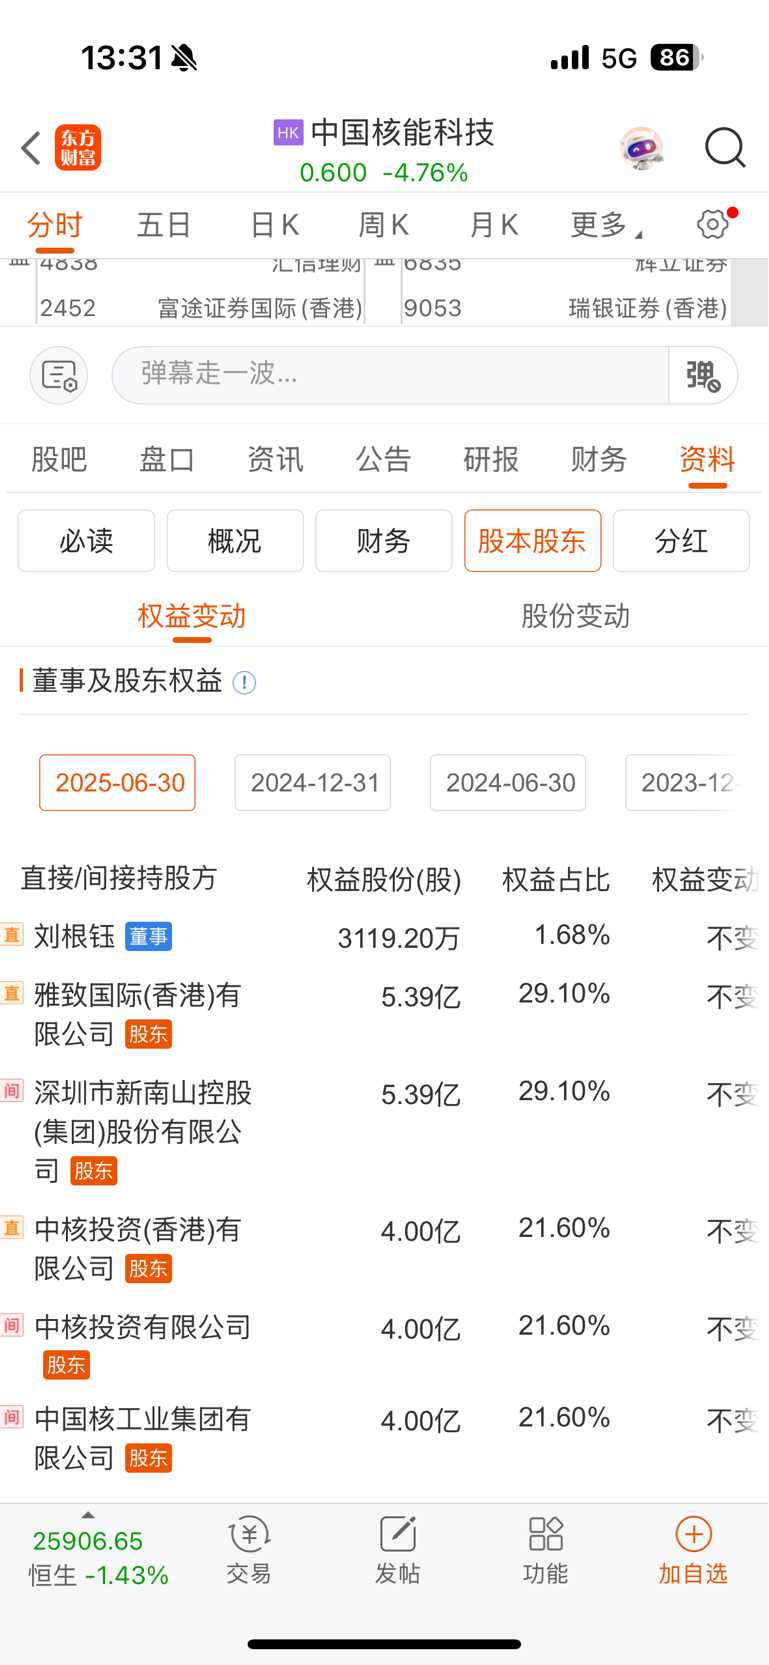
Task: Tap the 5G signal status indicator
Action: coord(619,58)
